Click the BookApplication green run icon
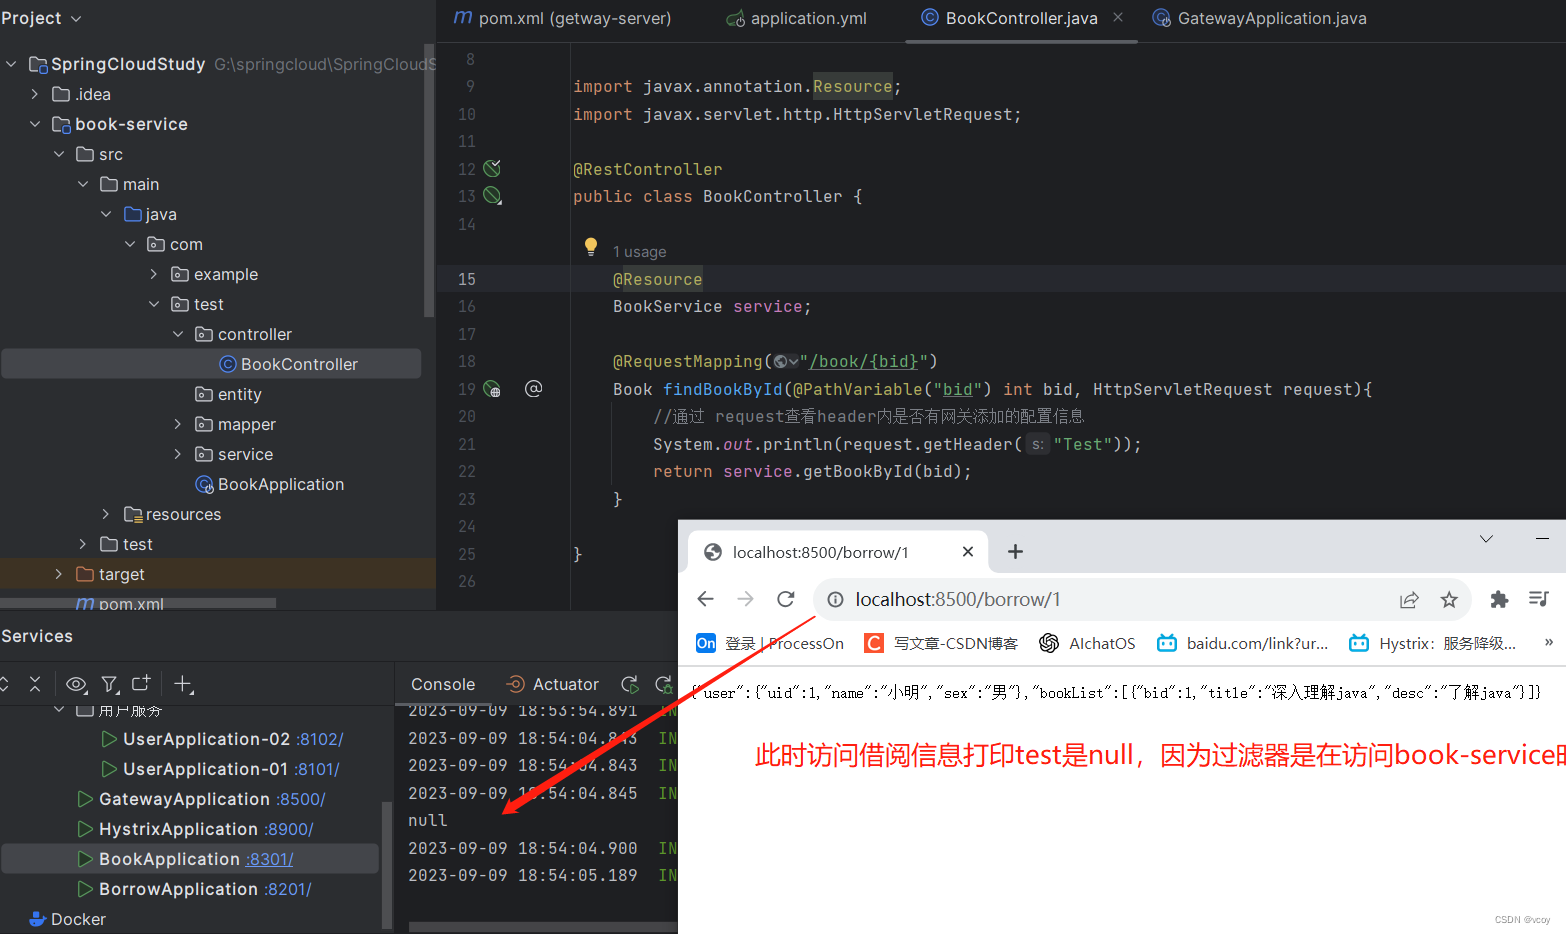Viewport: 1566px width, 934px height. coord(85,859)
